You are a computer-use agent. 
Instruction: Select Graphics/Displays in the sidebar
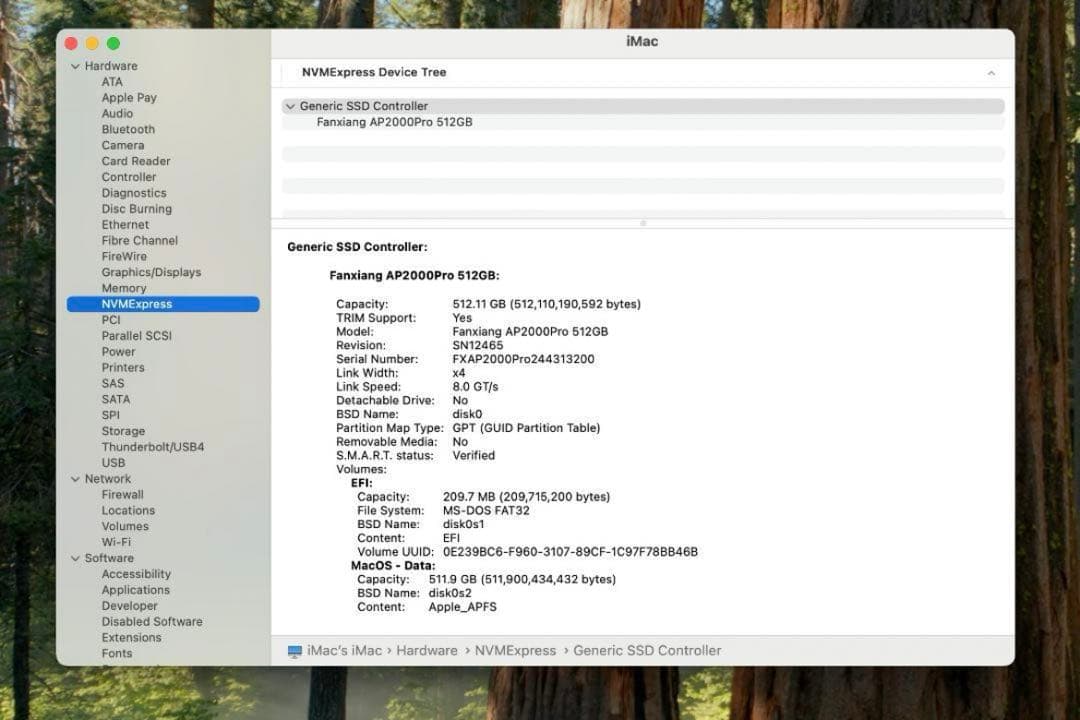tap(151, 272)
